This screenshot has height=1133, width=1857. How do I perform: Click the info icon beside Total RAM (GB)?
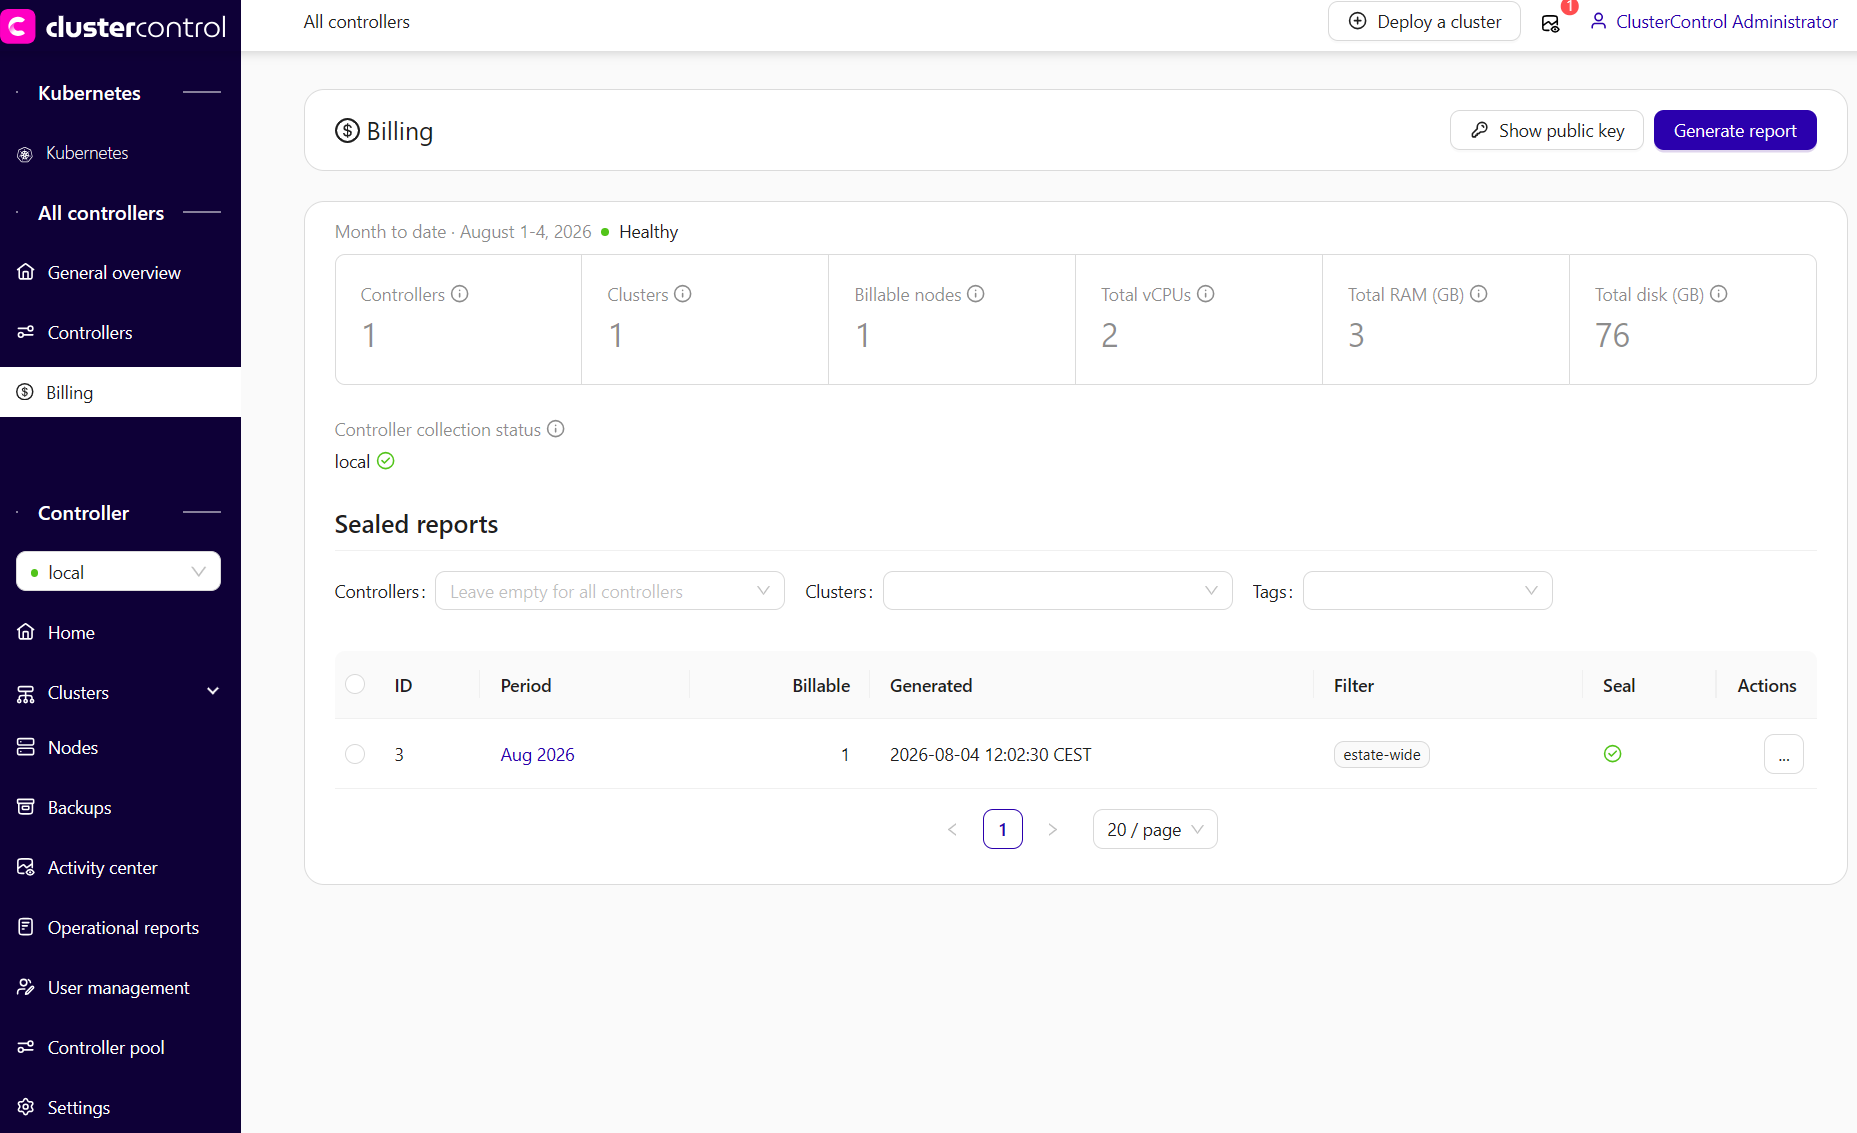[1479, 294]
